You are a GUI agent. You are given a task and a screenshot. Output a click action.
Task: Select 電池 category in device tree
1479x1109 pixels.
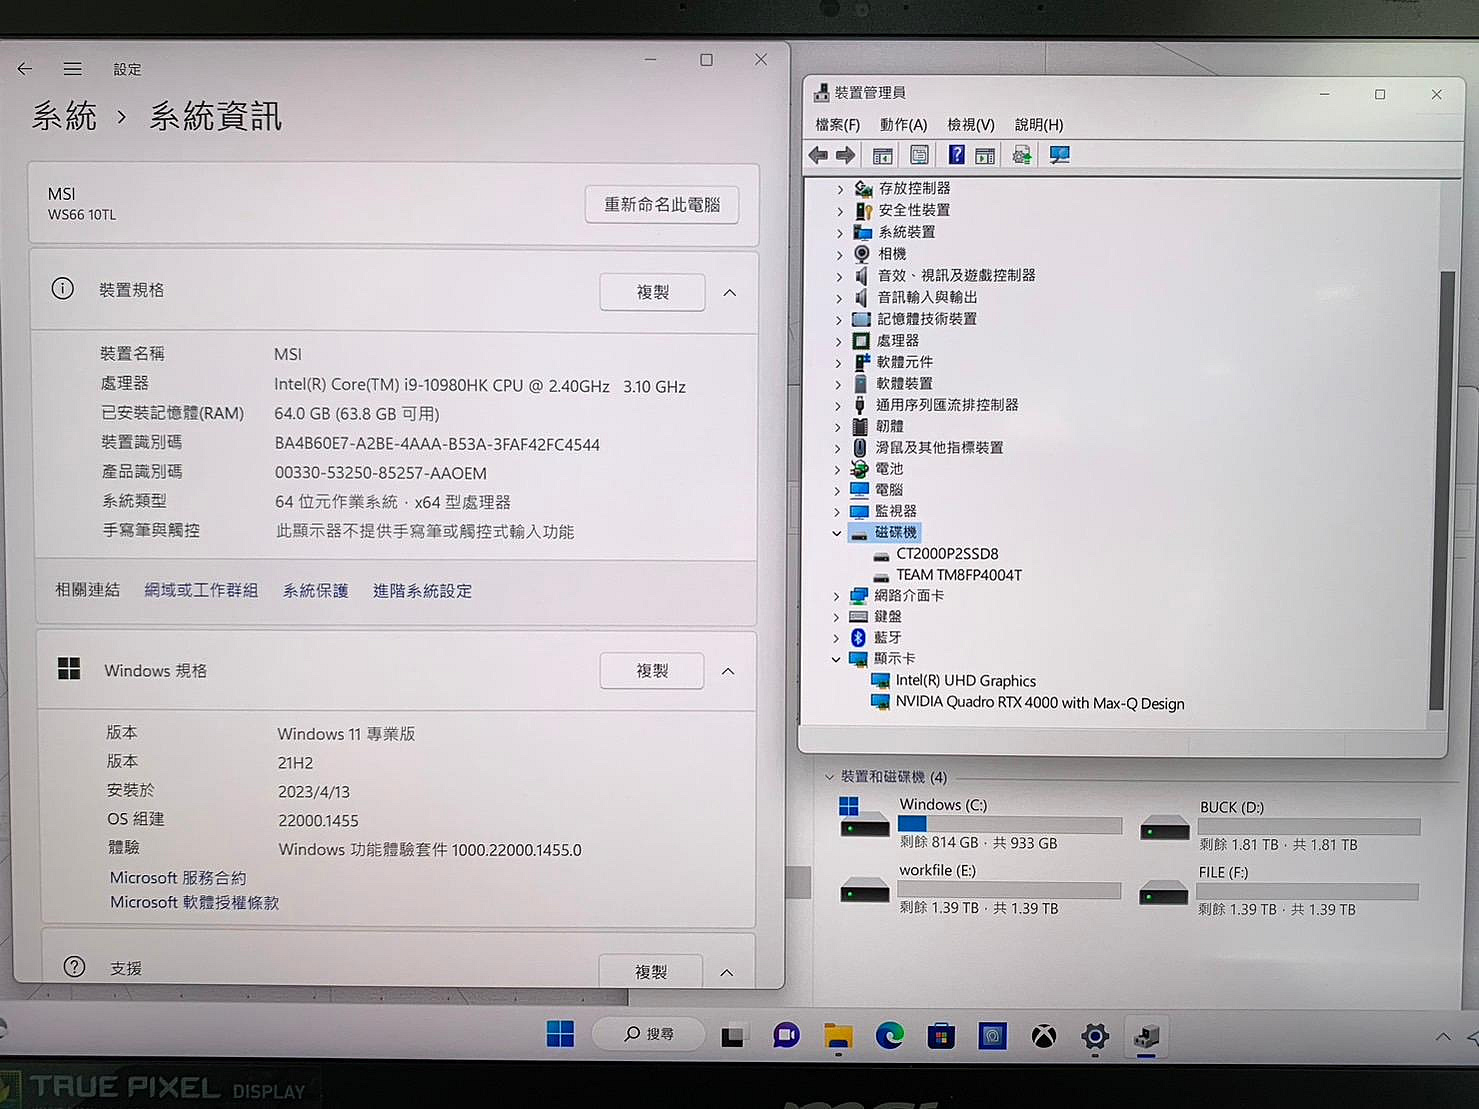pos(889,469)
